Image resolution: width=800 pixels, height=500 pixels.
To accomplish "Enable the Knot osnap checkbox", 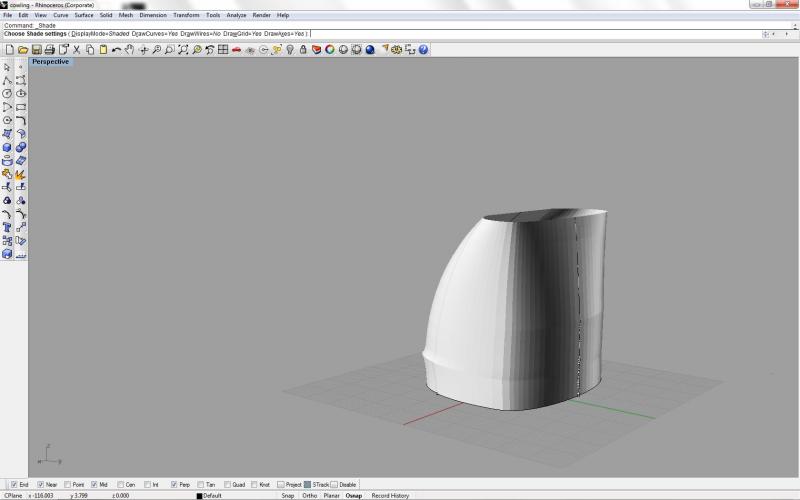I will (254, 484).
